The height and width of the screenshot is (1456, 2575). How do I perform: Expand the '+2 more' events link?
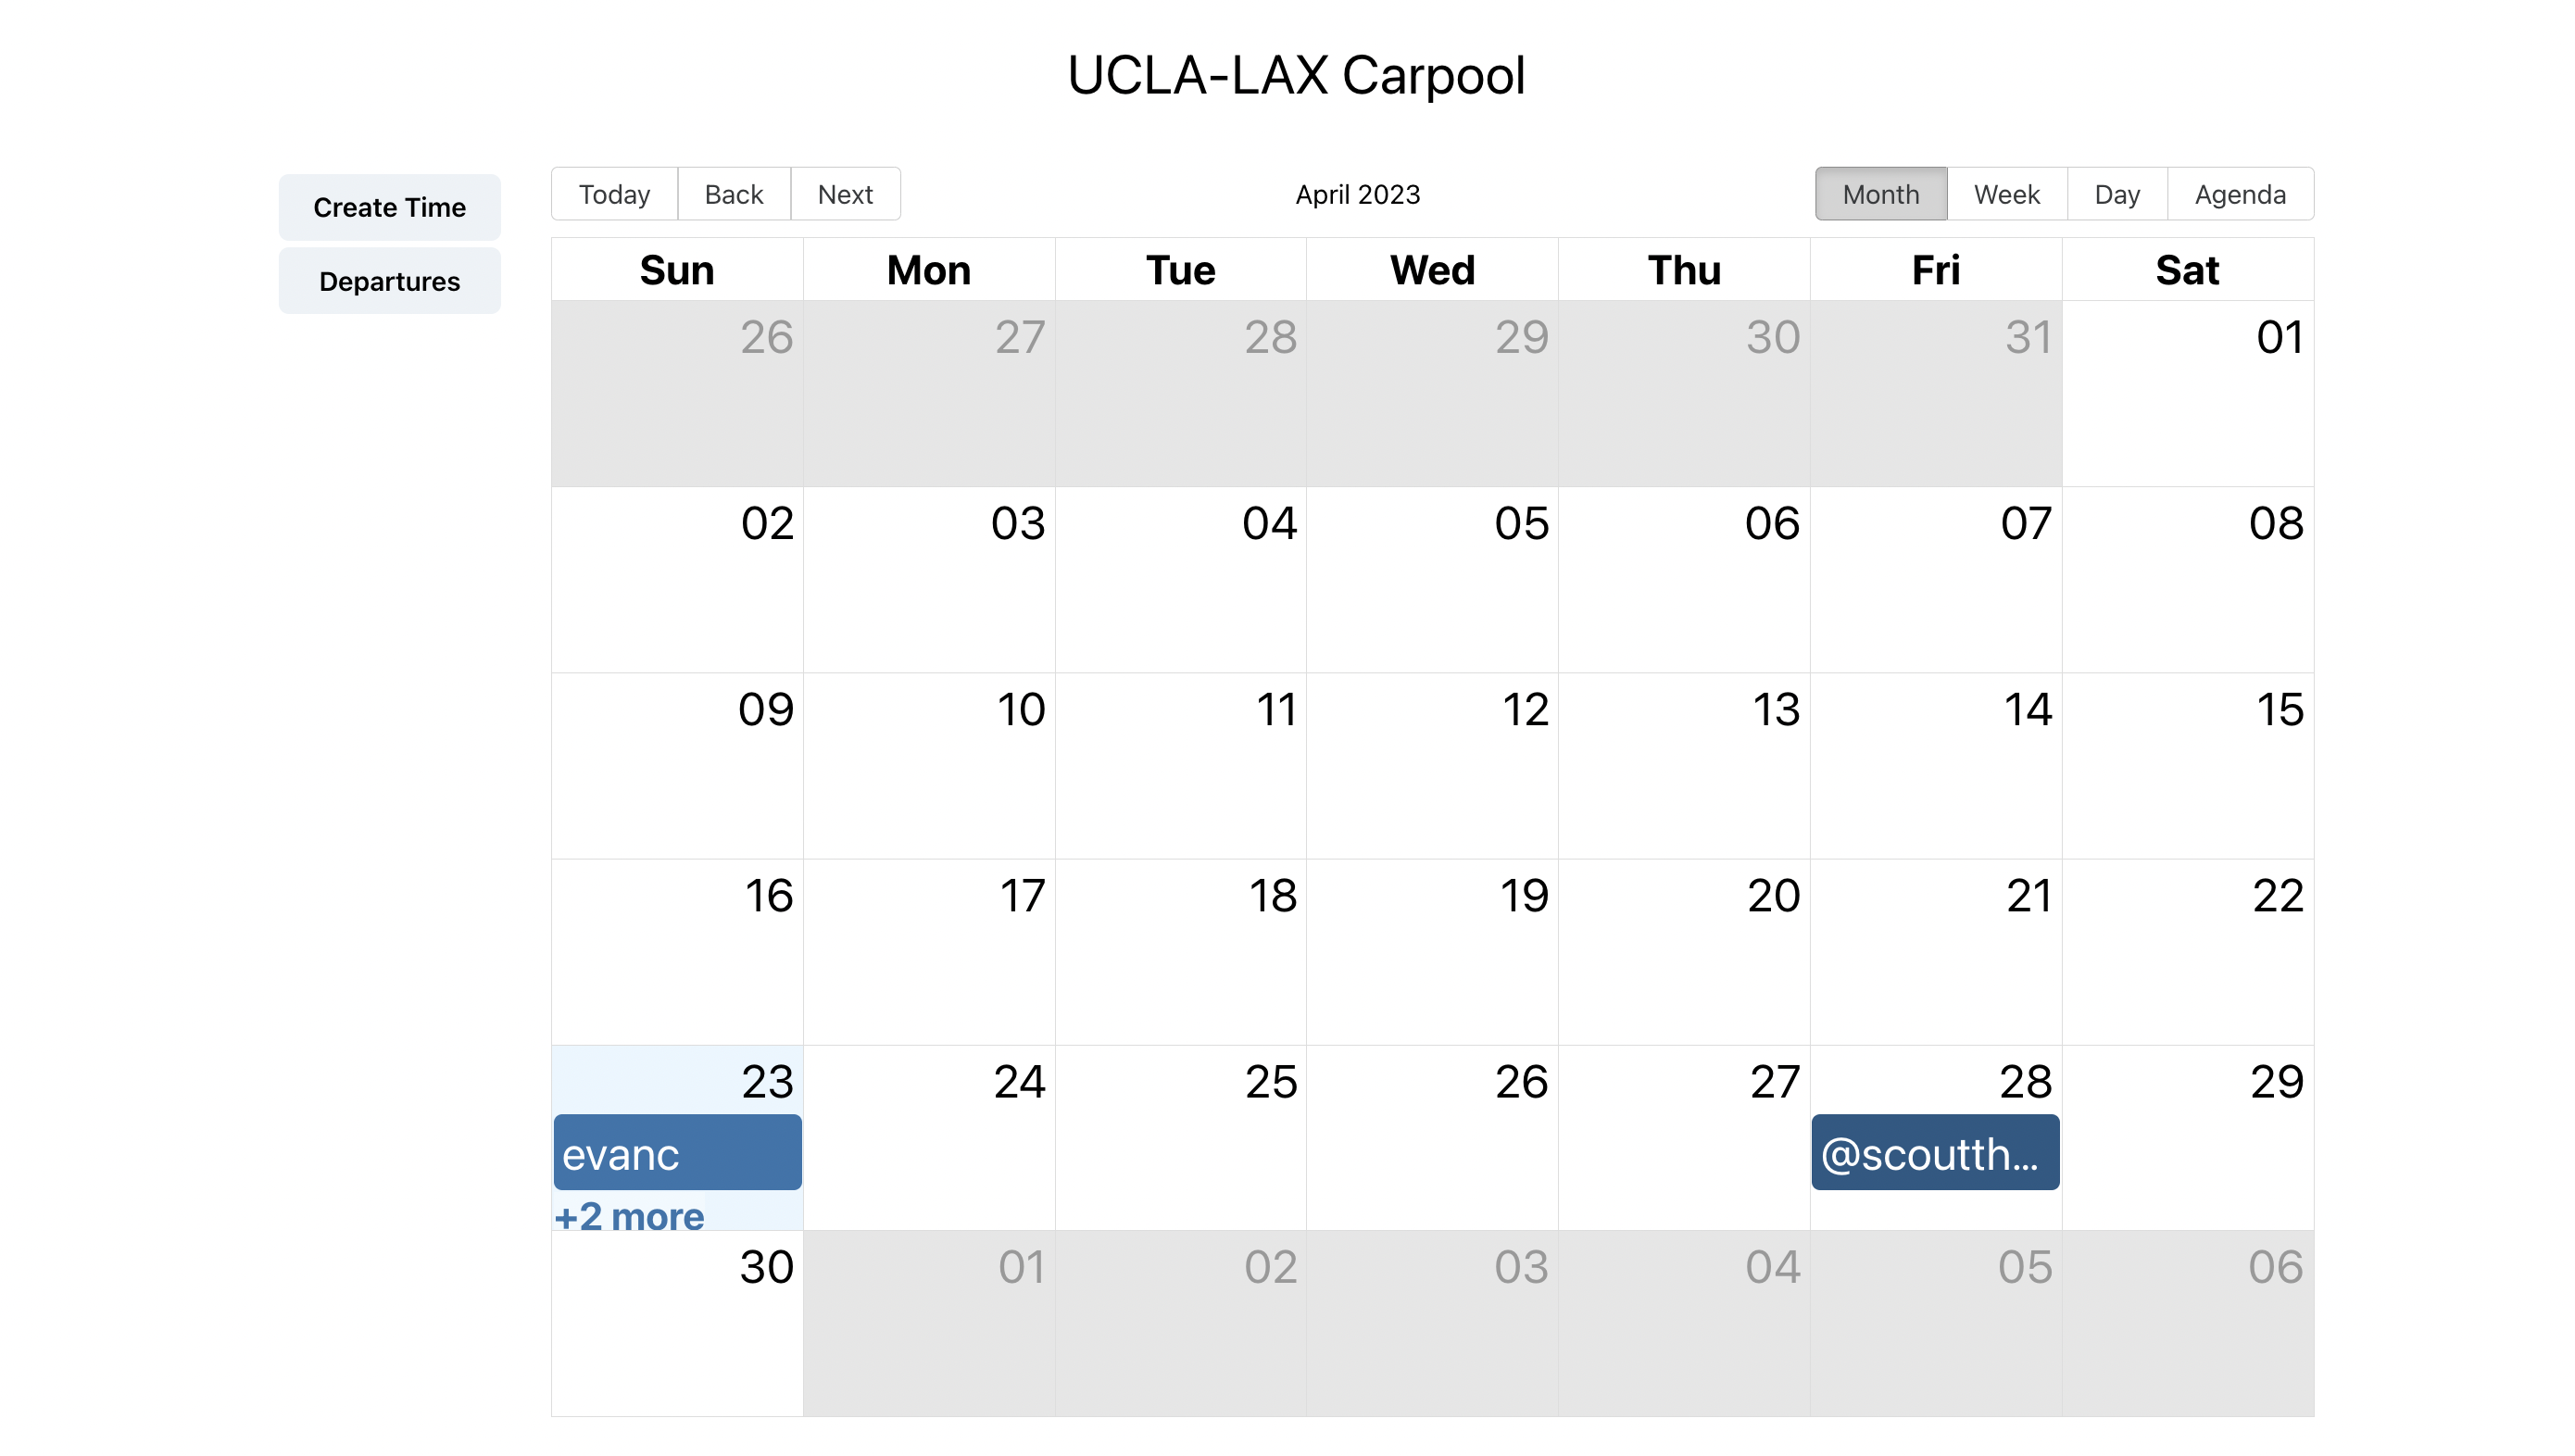click(x=629, y=1216)
